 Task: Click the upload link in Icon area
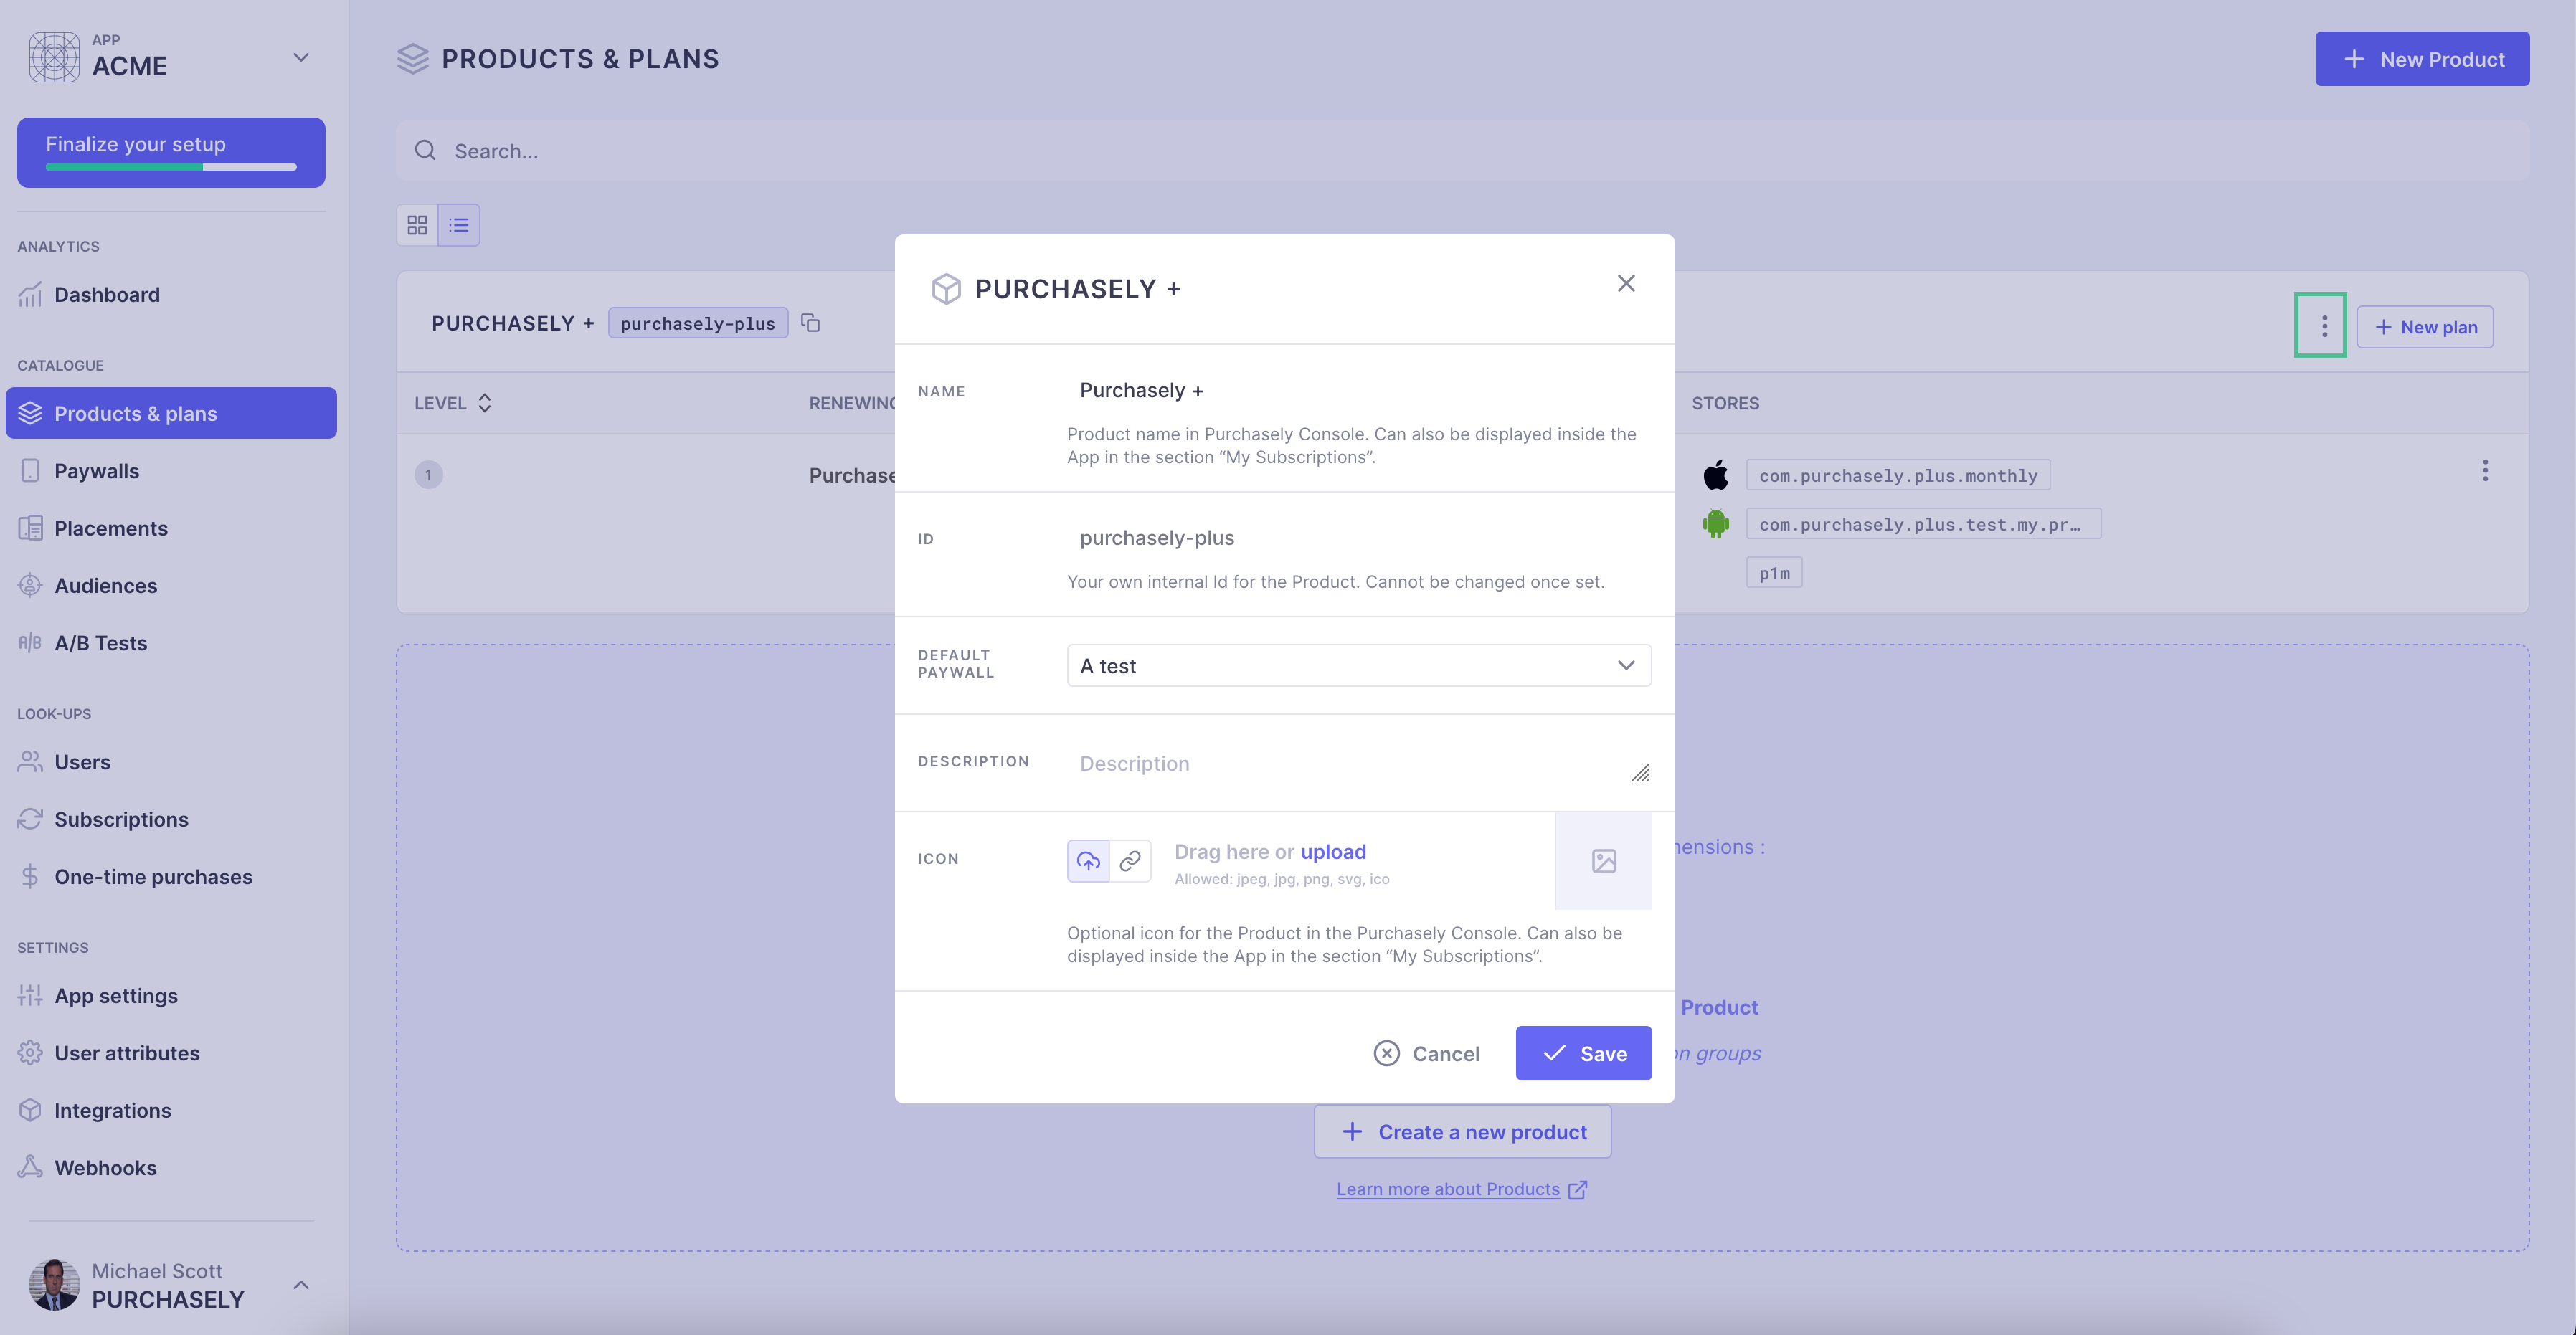coord(1332,851)
